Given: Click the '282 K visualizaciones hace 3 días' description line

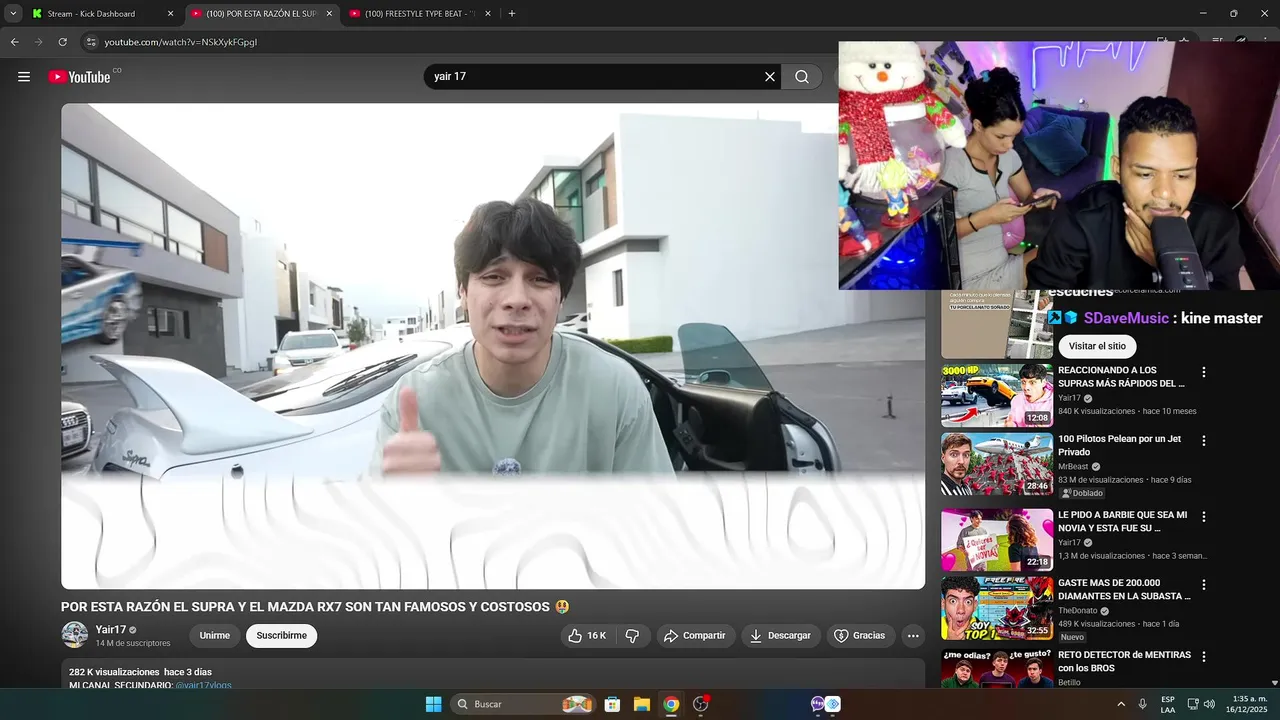Looking at the screenshot, I should pos(140,672).
